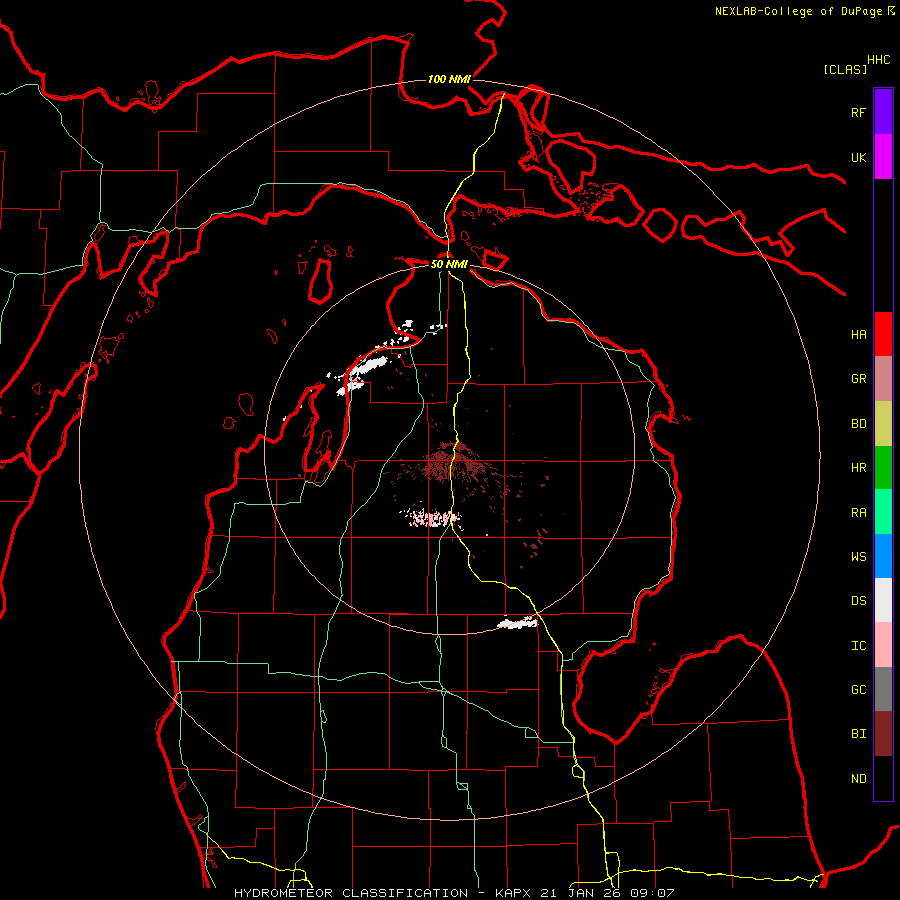Click the HYDROMETEOR CLASSIFICATION title text
The width and height of the screenshot is (900, 900).
pos(351,893)
